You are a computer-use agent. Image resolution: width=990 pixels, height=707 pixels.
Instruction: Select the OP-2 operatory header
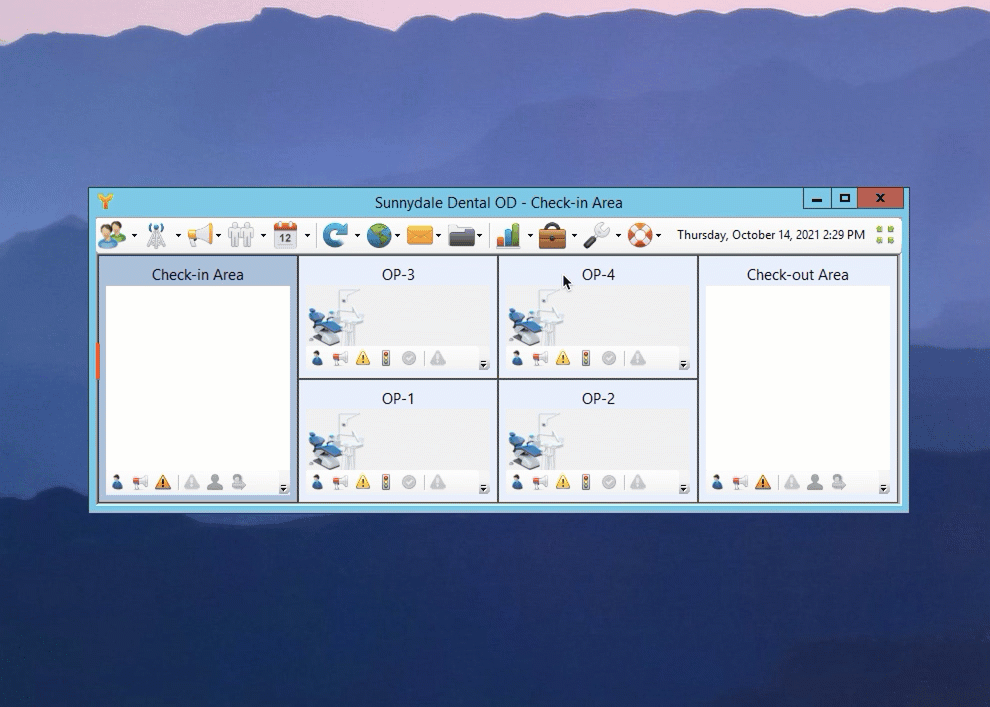coord(598,398)
